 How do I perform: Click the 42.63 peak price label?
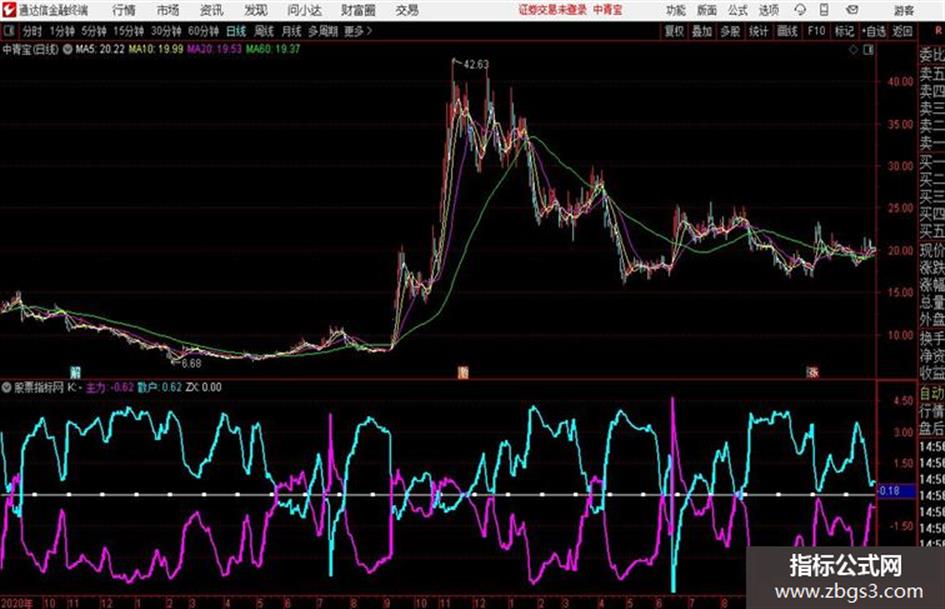point(476,64)
